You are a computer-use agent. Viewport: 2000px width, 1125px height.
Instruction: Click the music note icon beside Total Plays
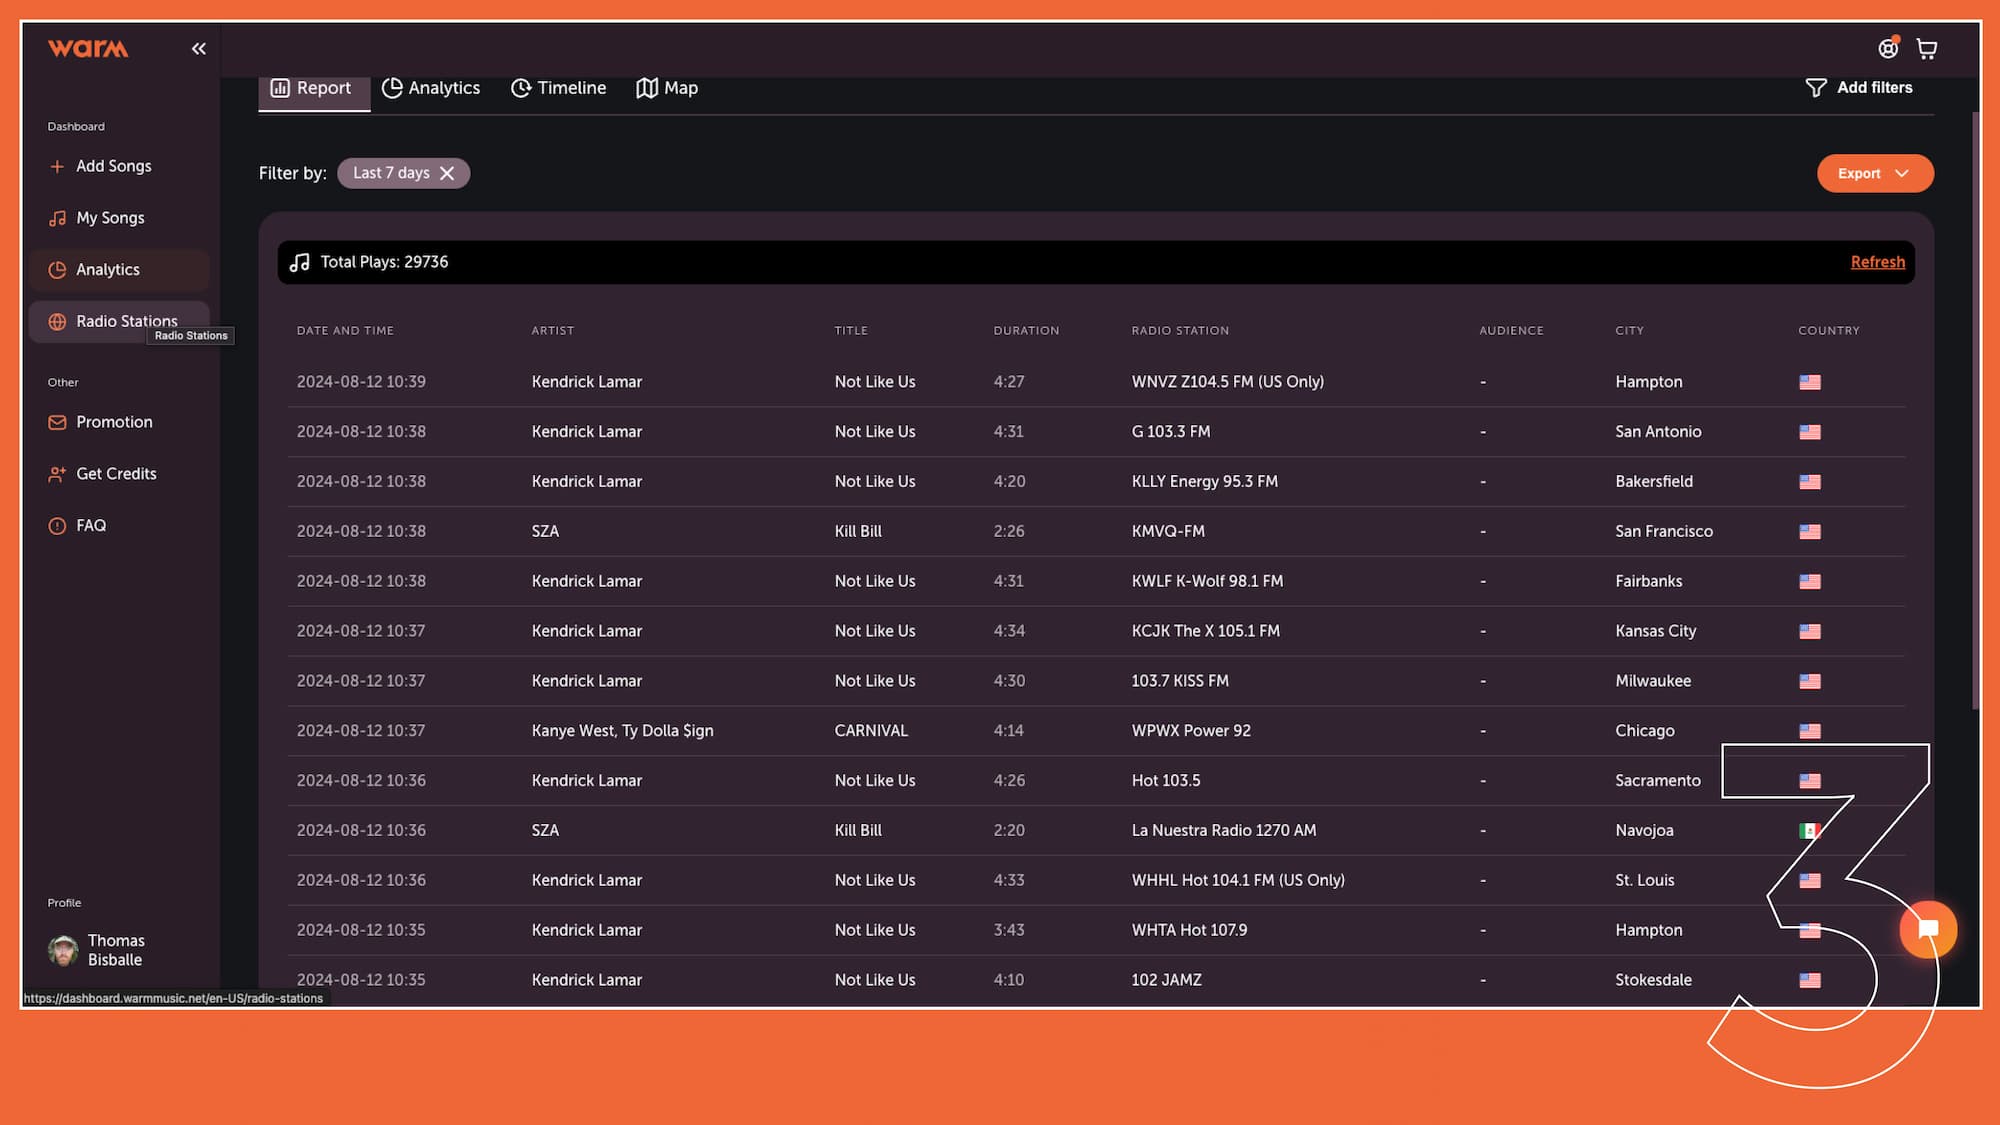pyautogui.click(x=299, y=262)
